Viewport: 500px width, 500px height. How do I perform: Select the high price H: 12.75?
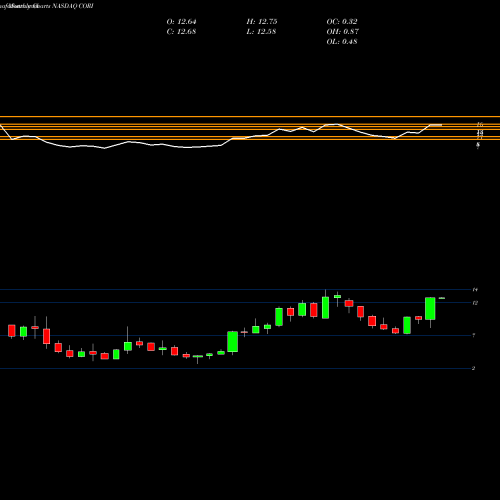click(x=262, y=22)
